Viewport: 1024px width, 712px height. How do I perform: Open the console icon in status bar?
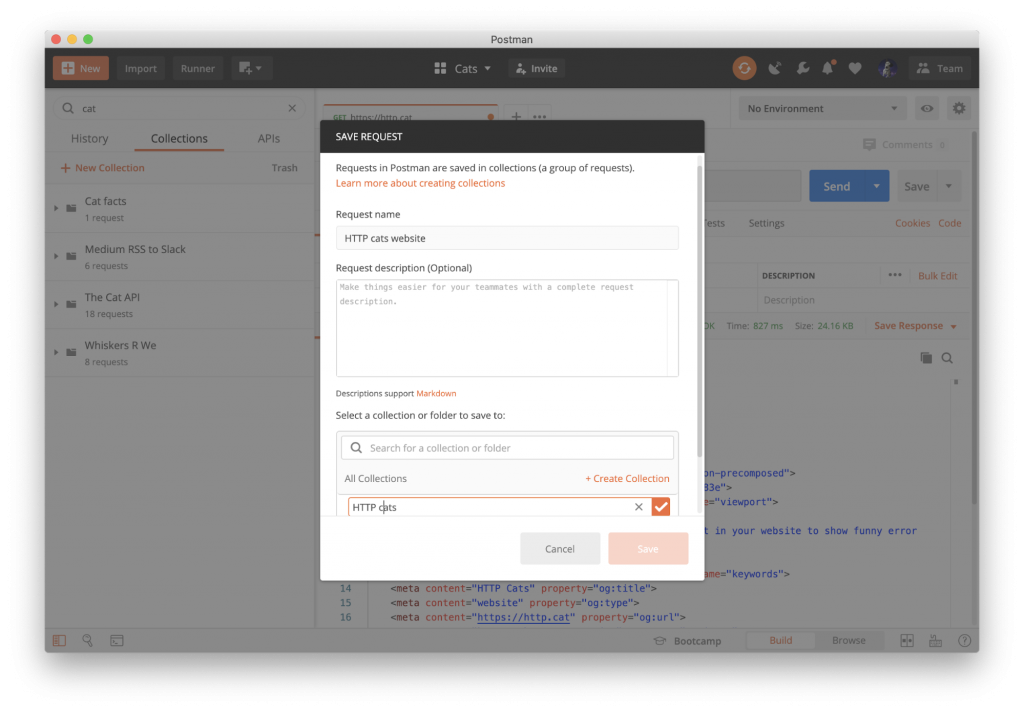point(117,641)
